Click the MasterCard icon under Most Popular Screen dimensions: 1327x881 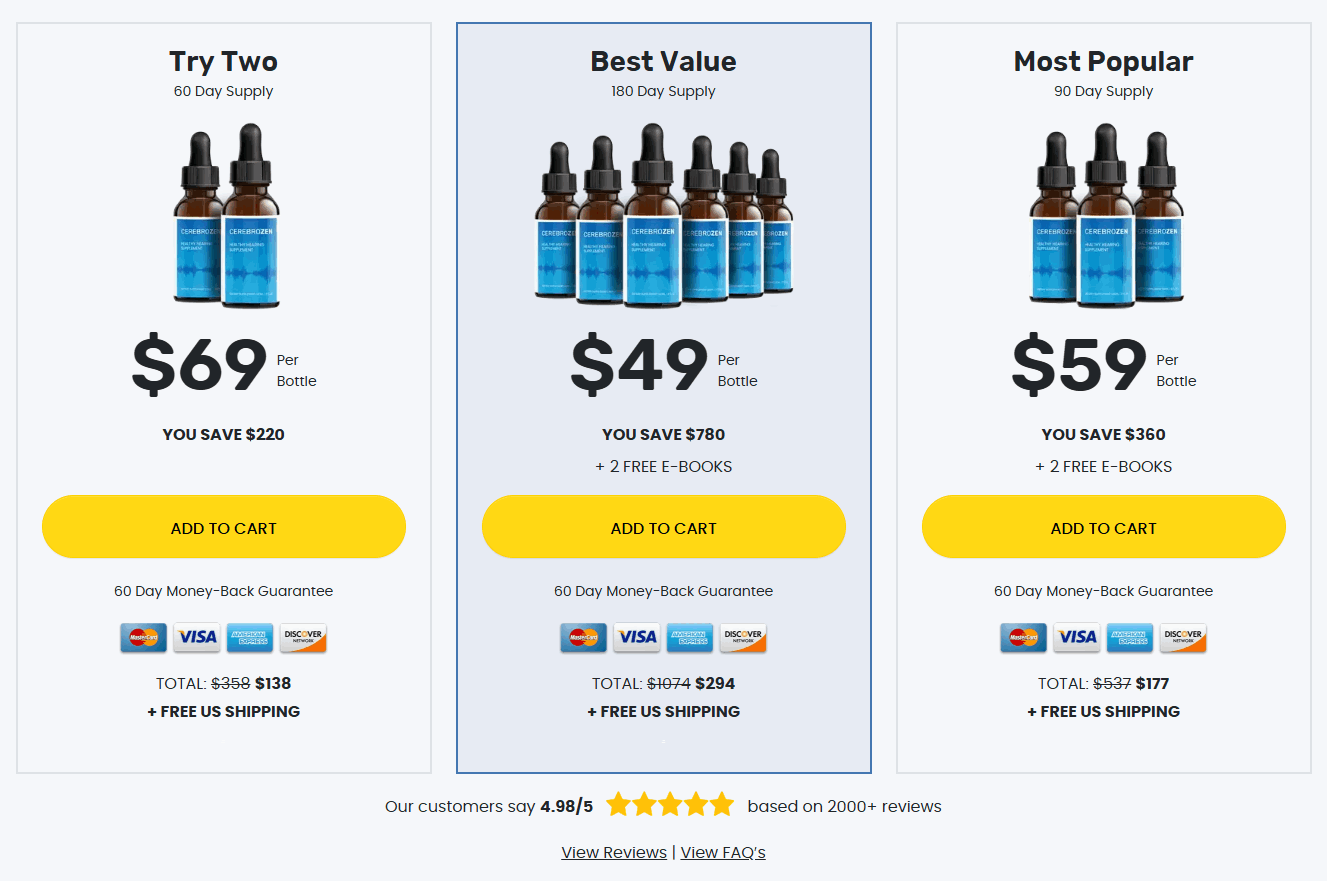tap(1024, 638)
